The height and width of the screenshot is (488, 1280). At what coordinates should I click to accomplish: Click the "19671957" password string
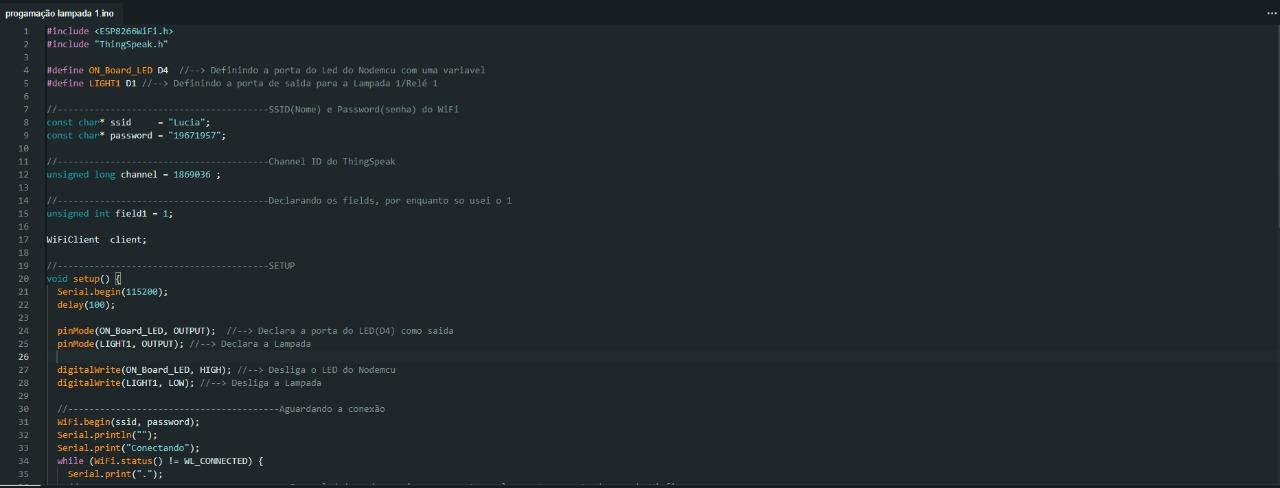[x=194, y=135]
